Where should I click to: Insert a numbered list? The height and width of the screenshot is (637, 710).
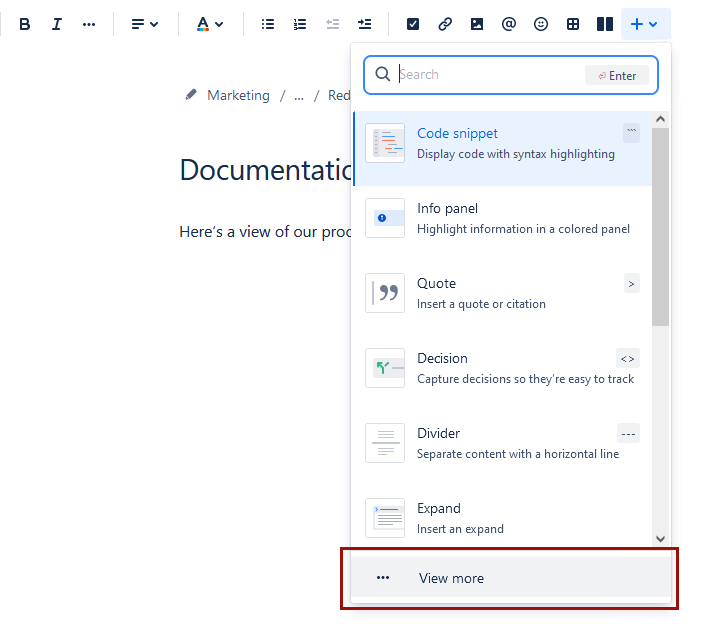(x=300, y=24)
